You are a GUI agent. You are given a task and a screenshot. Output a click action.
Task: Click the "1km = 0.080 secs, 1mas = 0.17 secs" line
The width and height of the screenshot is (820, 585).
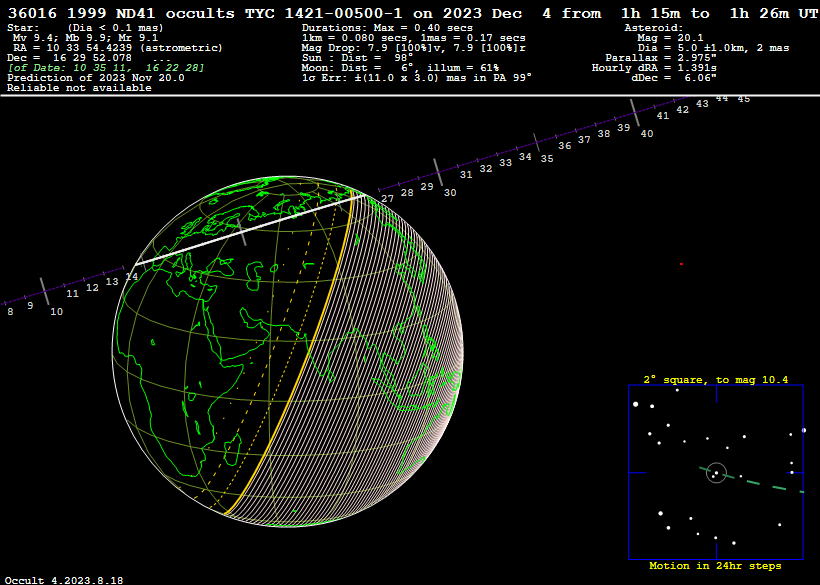point(414,38)
